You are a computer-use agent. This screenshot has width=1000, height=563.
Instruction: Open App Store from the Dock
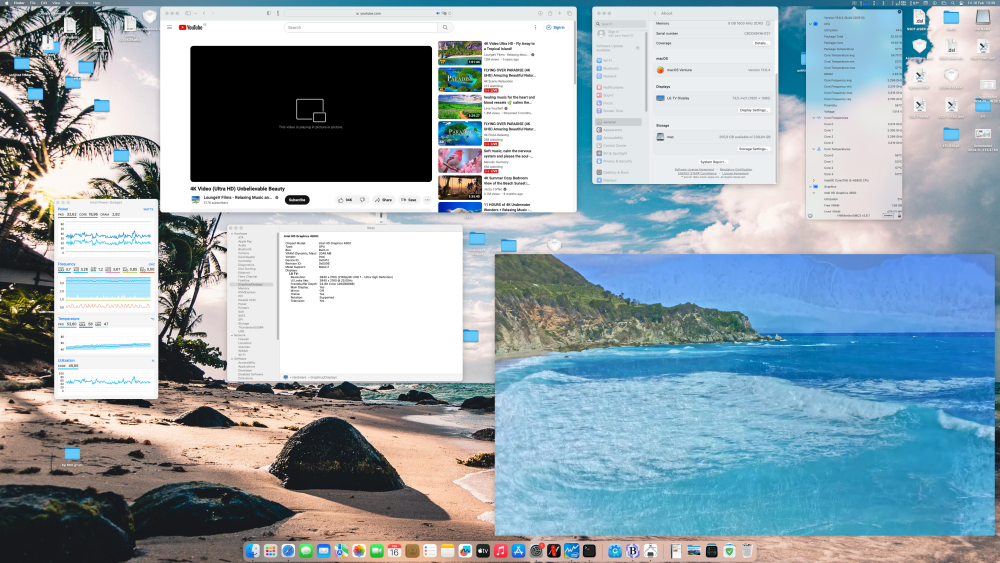tap(518, 551)
